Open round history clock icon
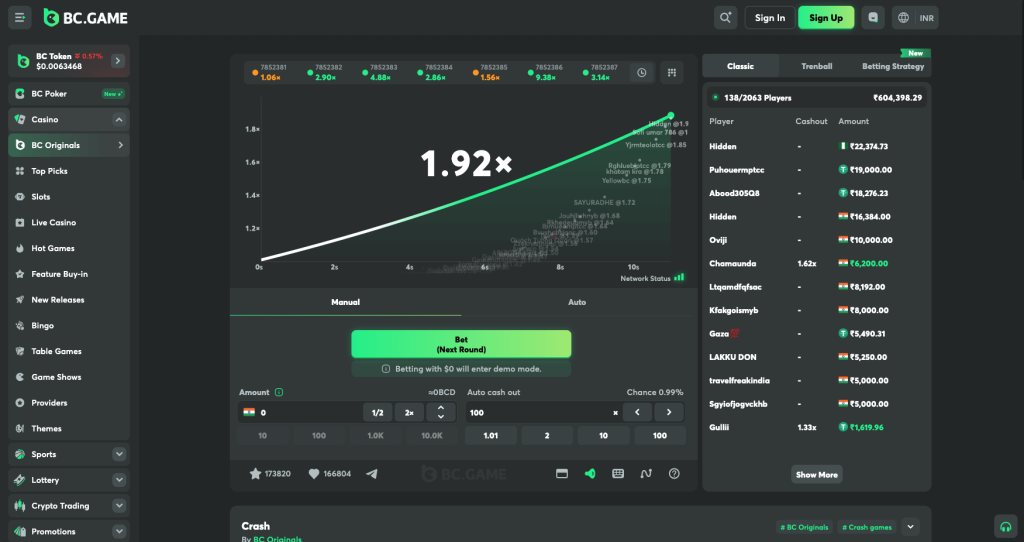1024x542 pixels. [x=642, y=72]
